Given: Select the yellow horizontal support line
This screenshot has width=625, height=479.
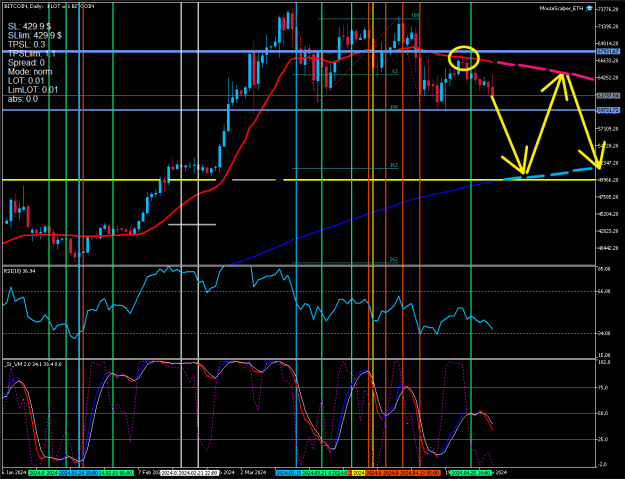Looking at the screenshot, I should click(299, 180).
